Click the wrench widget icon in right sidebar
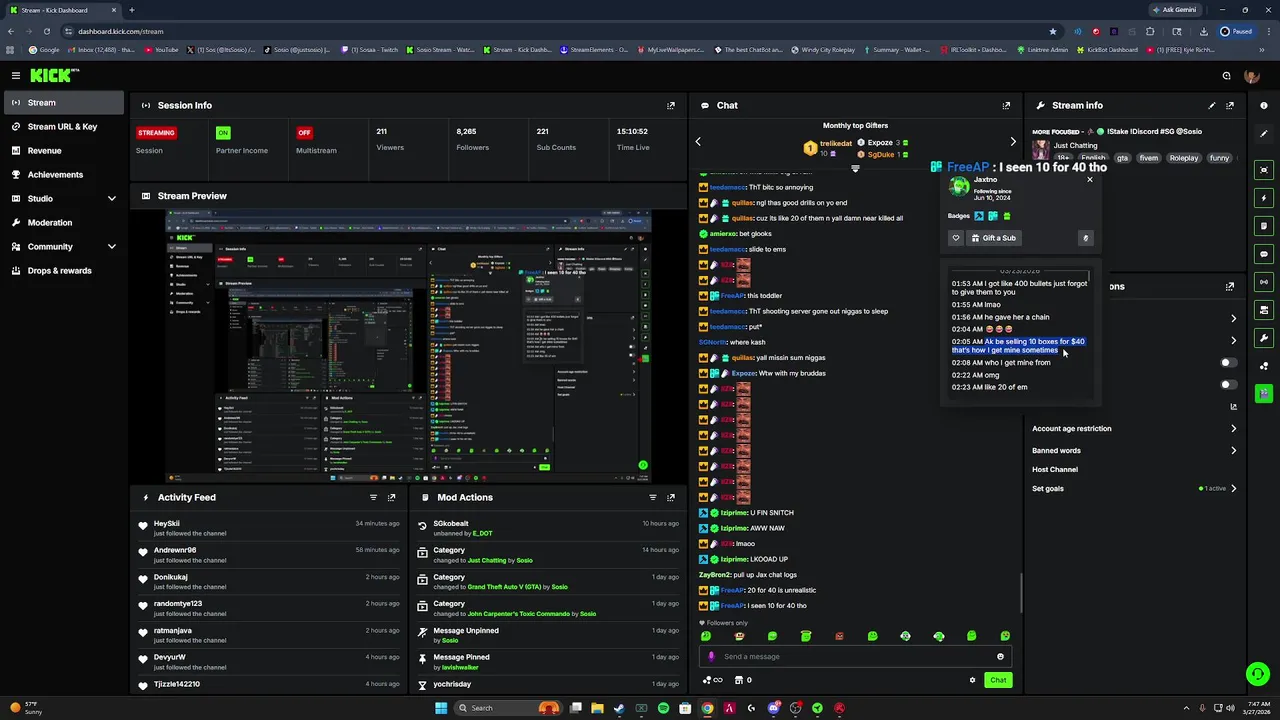1280x720 pixels. [x=1264, y=338]
